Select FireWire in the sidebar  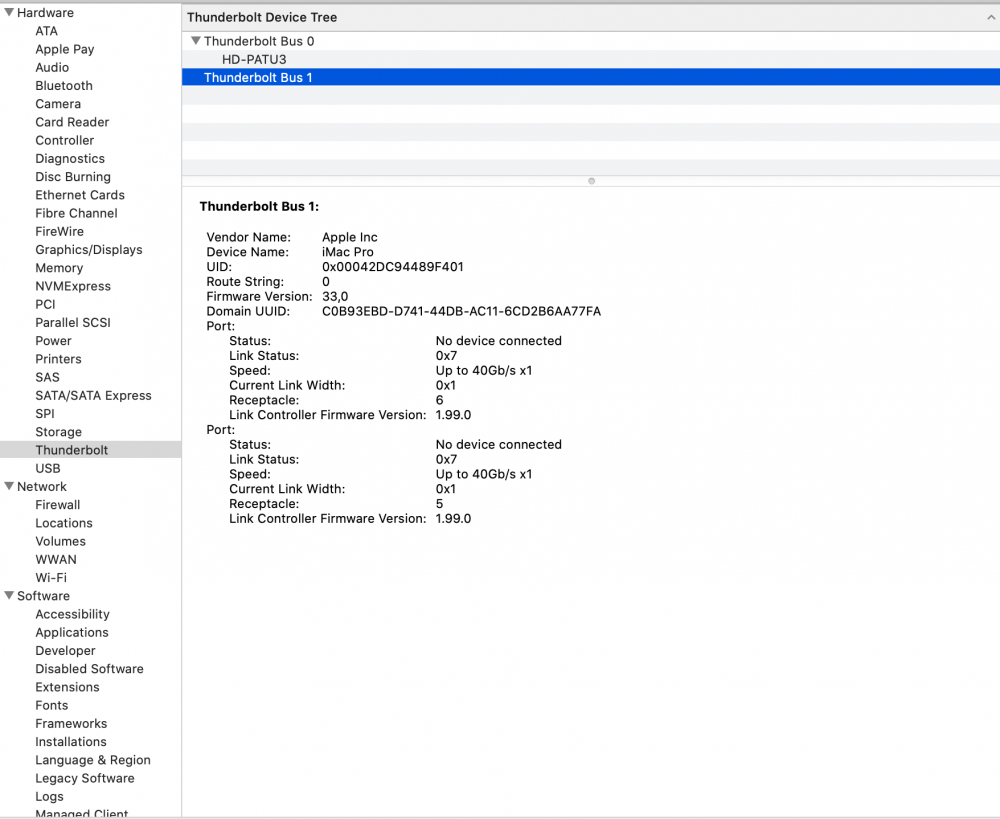coord(59,231)
